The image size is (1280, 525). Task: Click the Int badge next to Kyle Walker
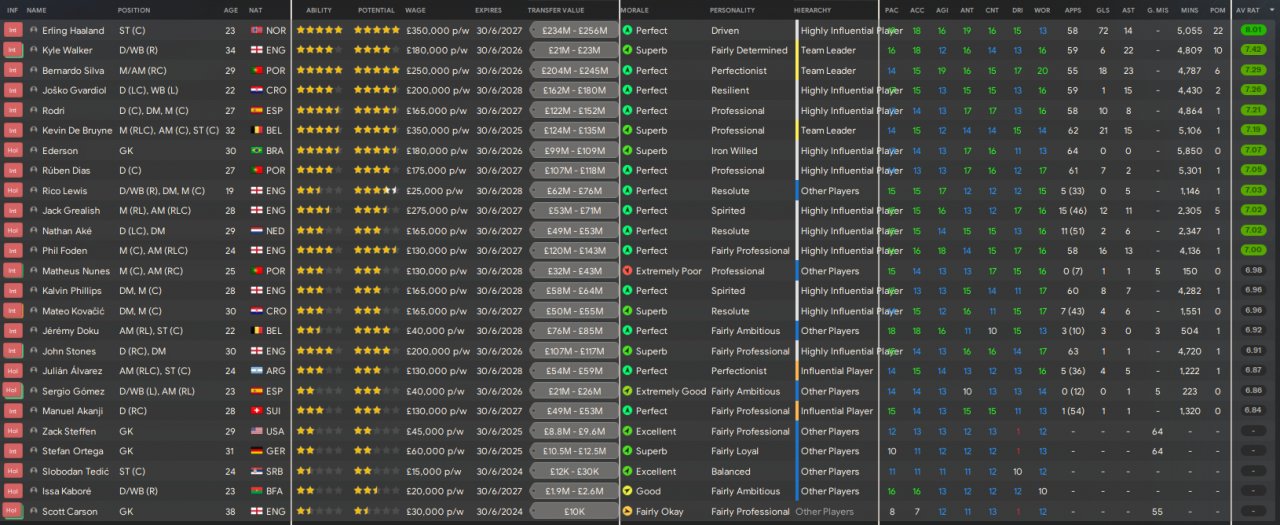point(13,50)
